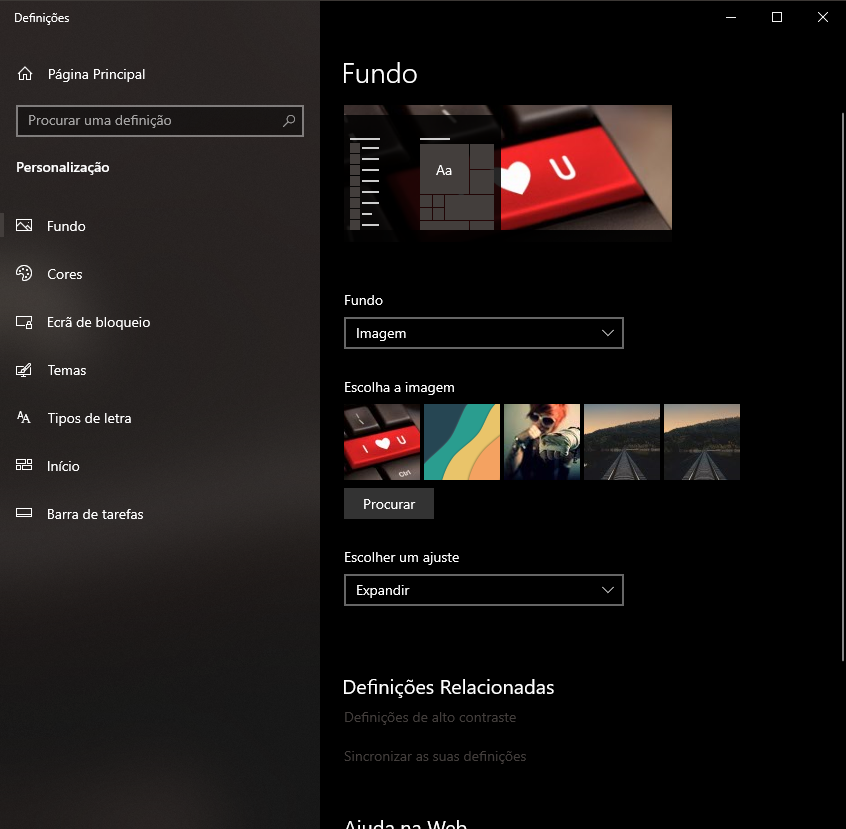Select the last railway track wallpaper thumbnail
Screen dimensions: 846x829
click(702, 442)
